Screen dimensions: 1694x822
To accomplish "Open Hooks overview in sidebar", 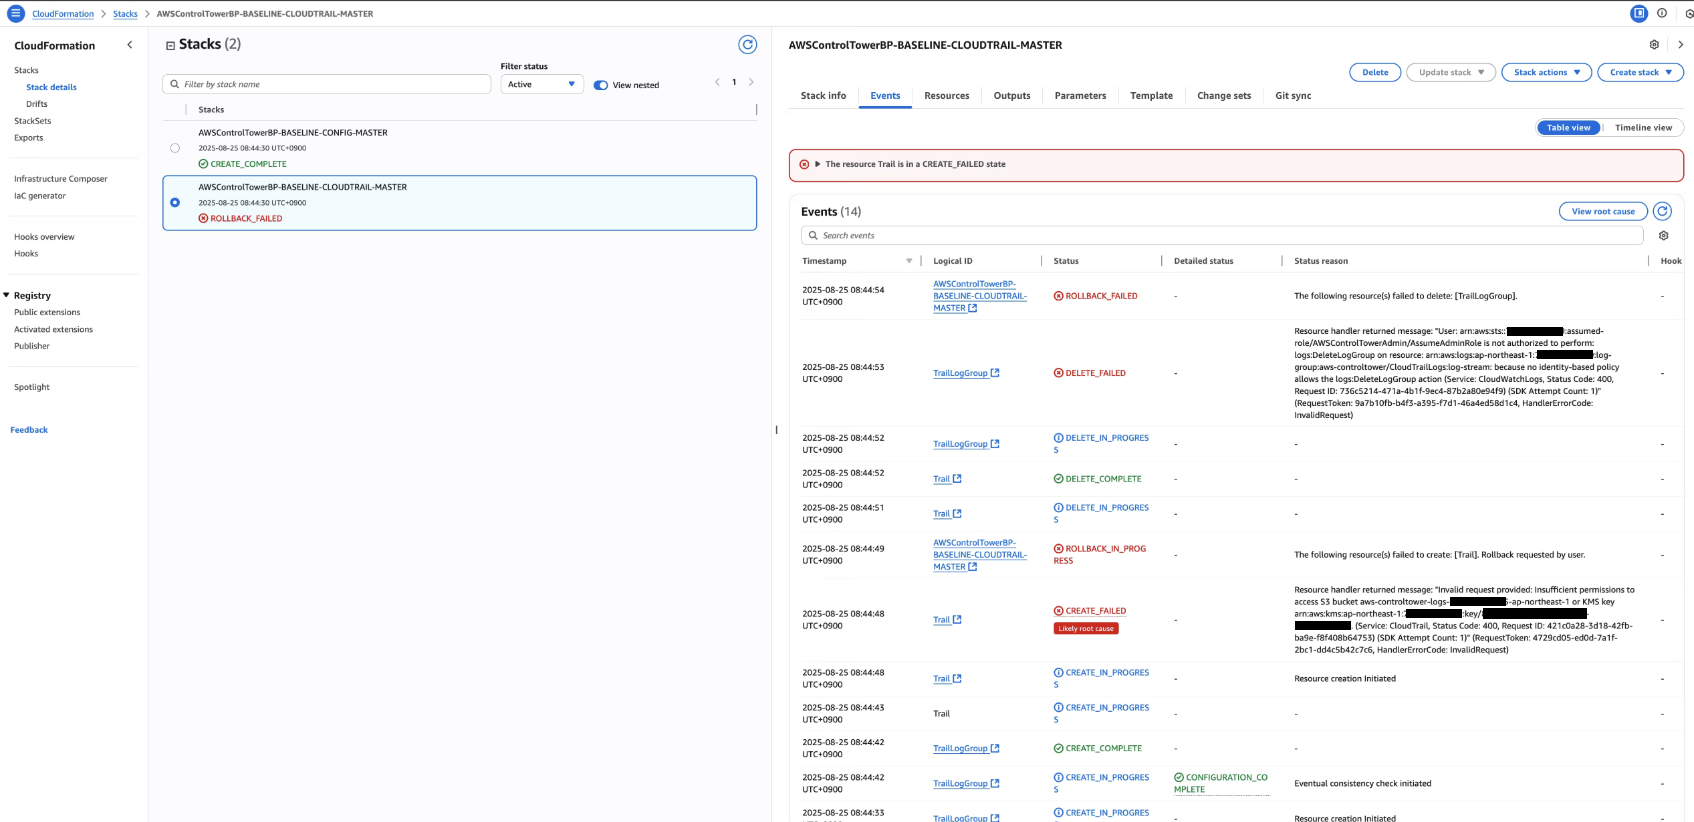I will [x=44, y=237].
